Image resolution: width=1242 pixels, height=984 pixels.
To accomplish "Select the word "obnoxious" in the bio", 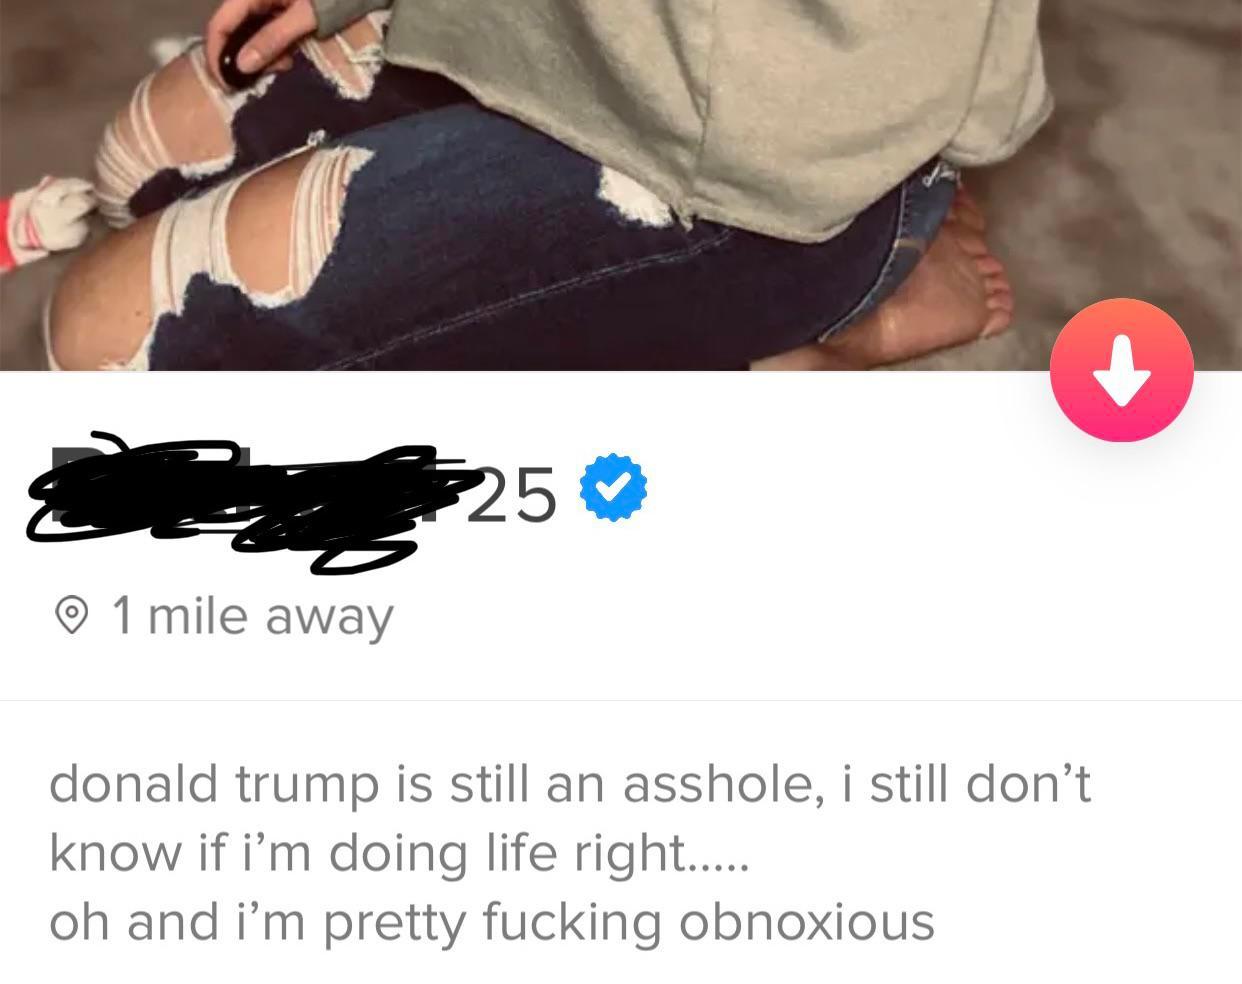I will click(807, 922).
